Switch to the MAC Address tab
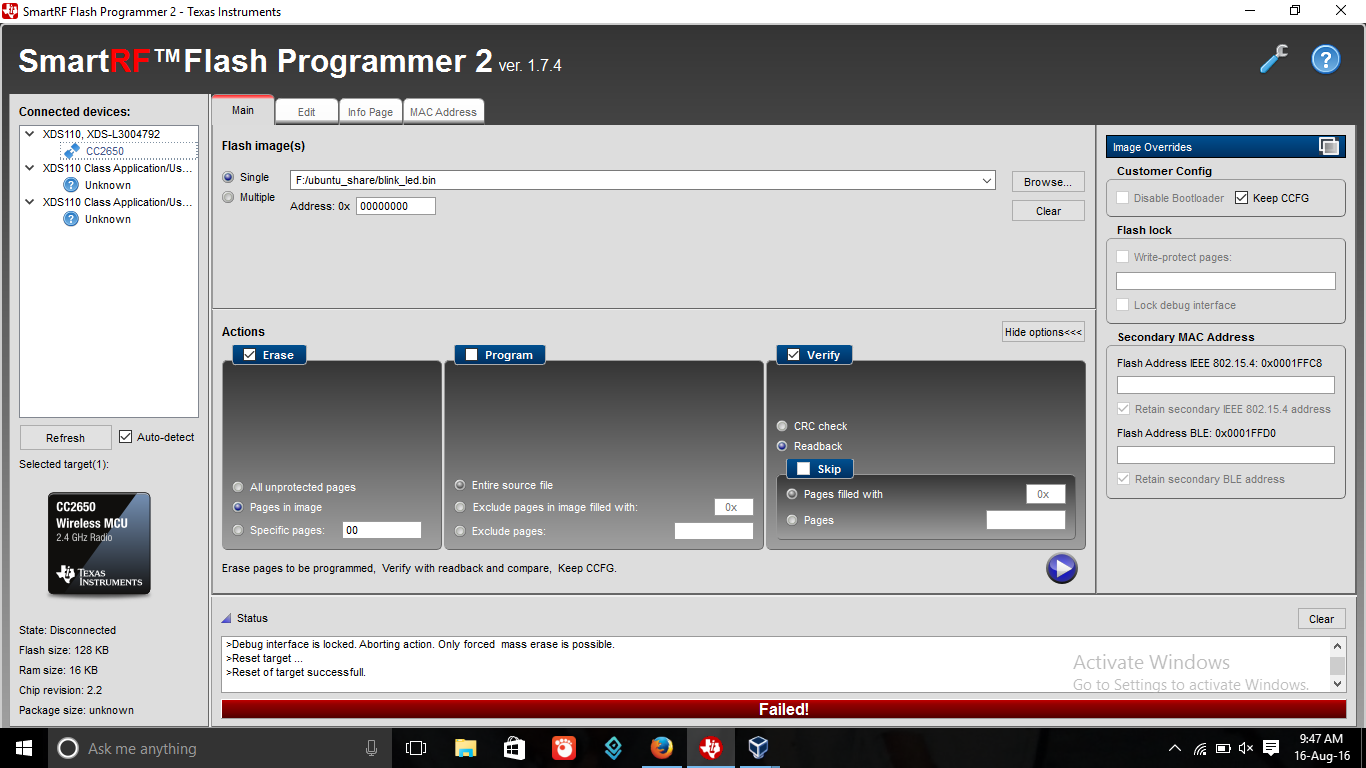1366x768 pixels. click(x=443, y=112)
